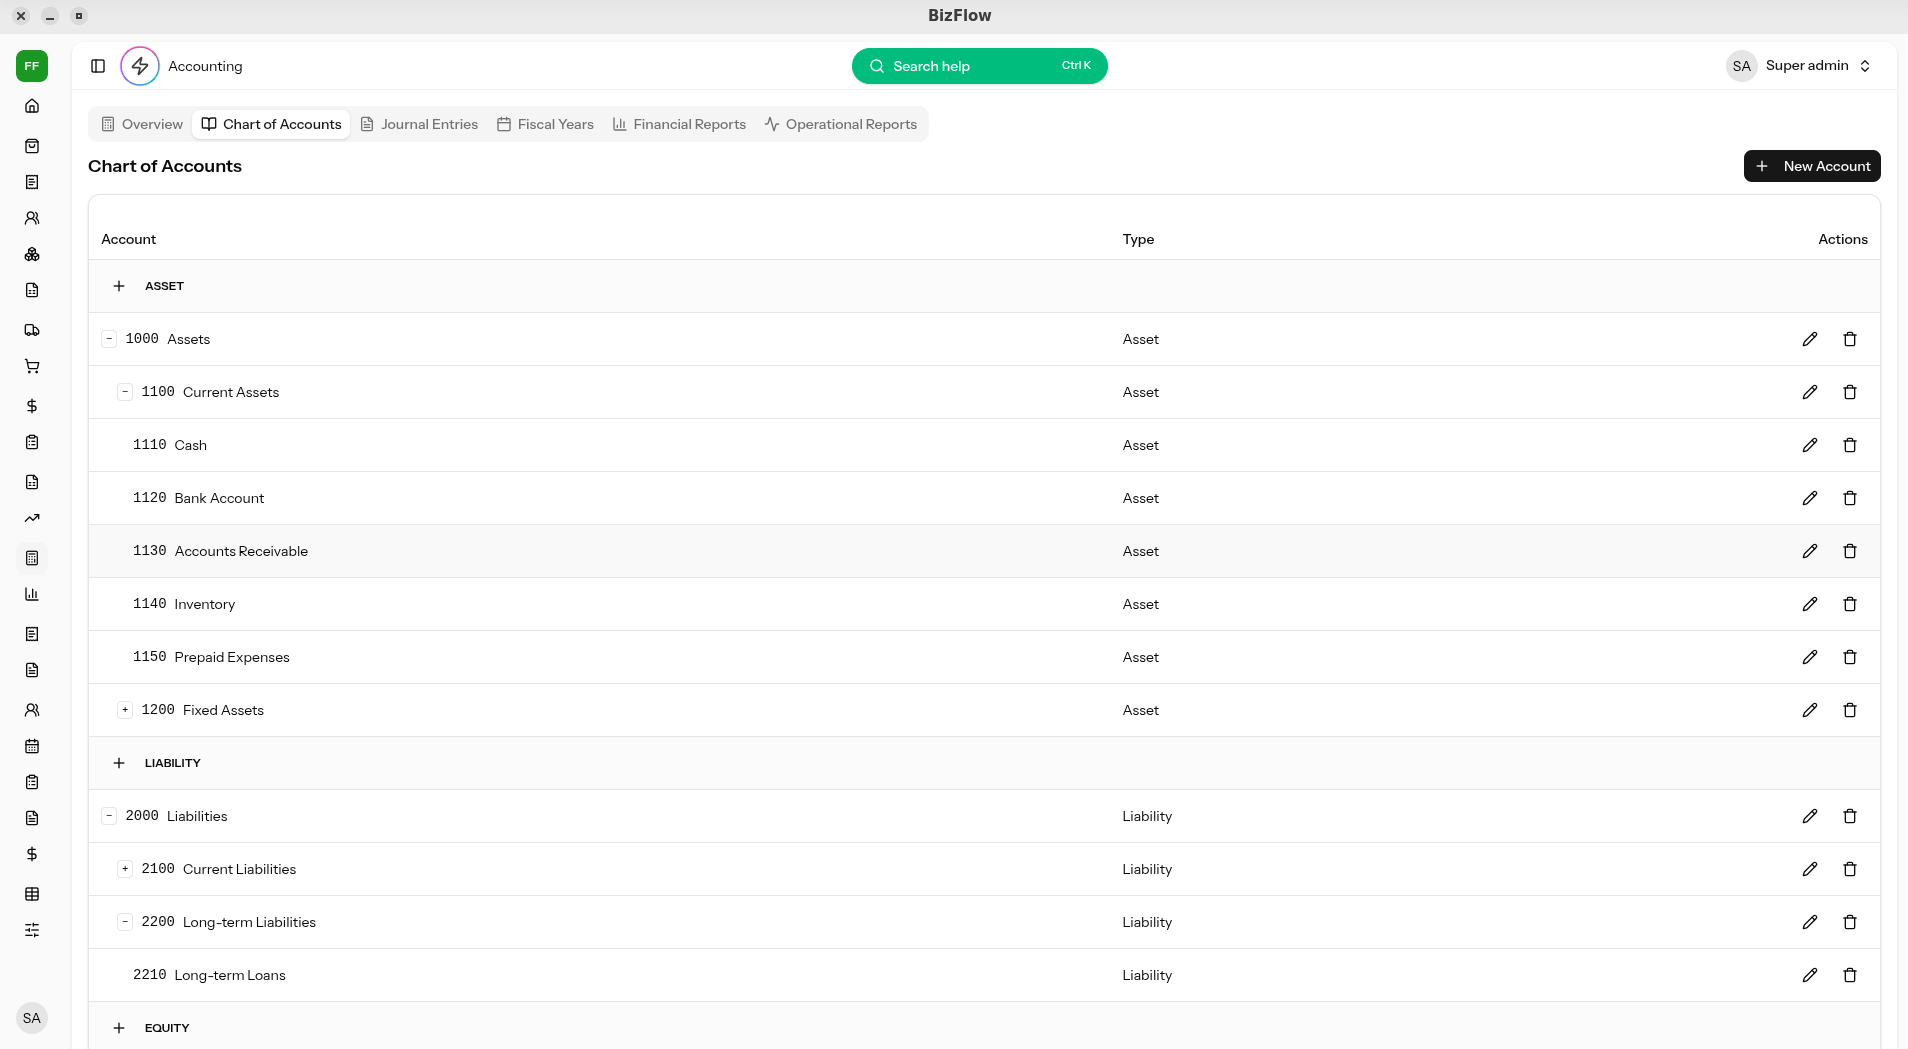Switch to the Journal Entries tab
Image resolution: width=1908 pixels, height=1049 pixels.
click(419, 124)
